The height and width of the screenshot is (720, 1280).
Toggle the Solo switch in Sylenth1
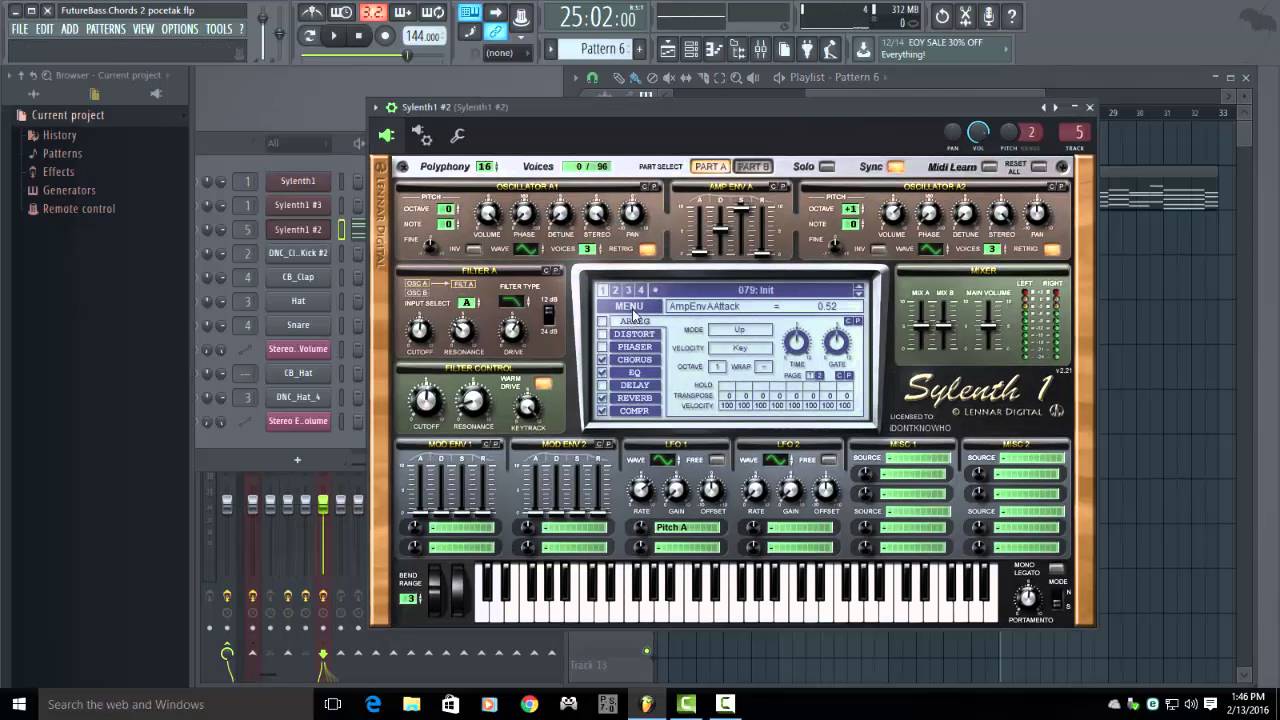point(828,167)
